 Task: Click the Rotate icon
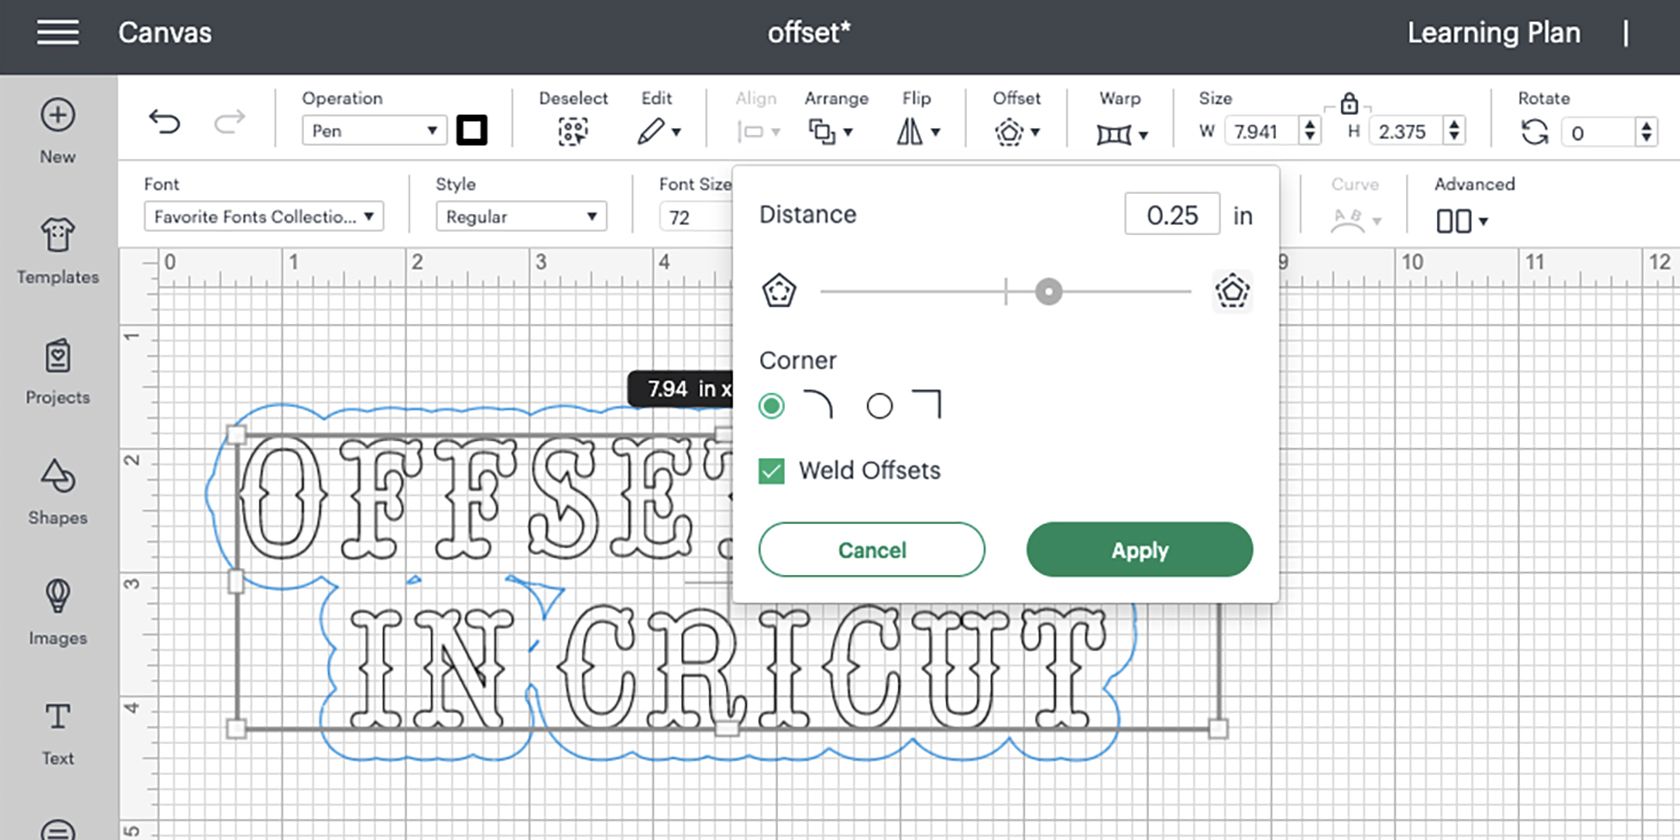(1535, 132)
